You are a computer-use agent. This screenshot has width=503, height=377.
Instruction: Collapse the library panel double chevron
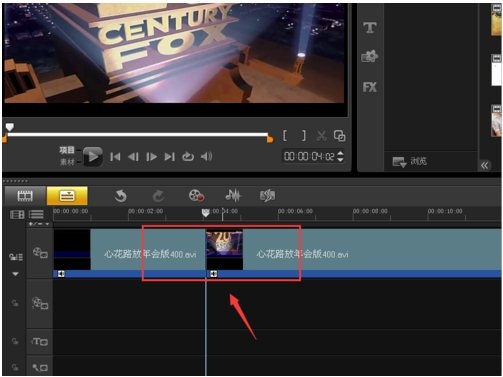[484, 165]
